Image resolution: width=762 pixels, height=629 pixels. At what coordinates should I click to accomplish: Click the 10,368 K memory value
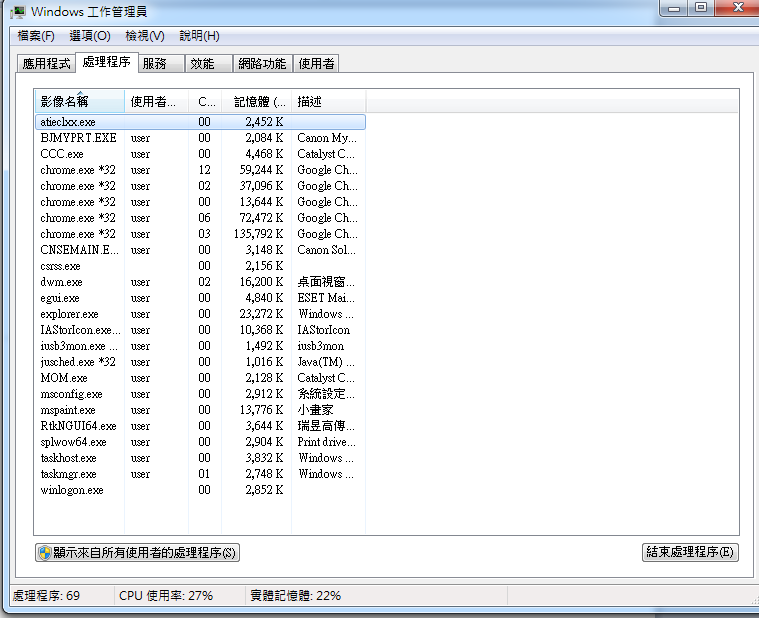click(x=261, y=331)
